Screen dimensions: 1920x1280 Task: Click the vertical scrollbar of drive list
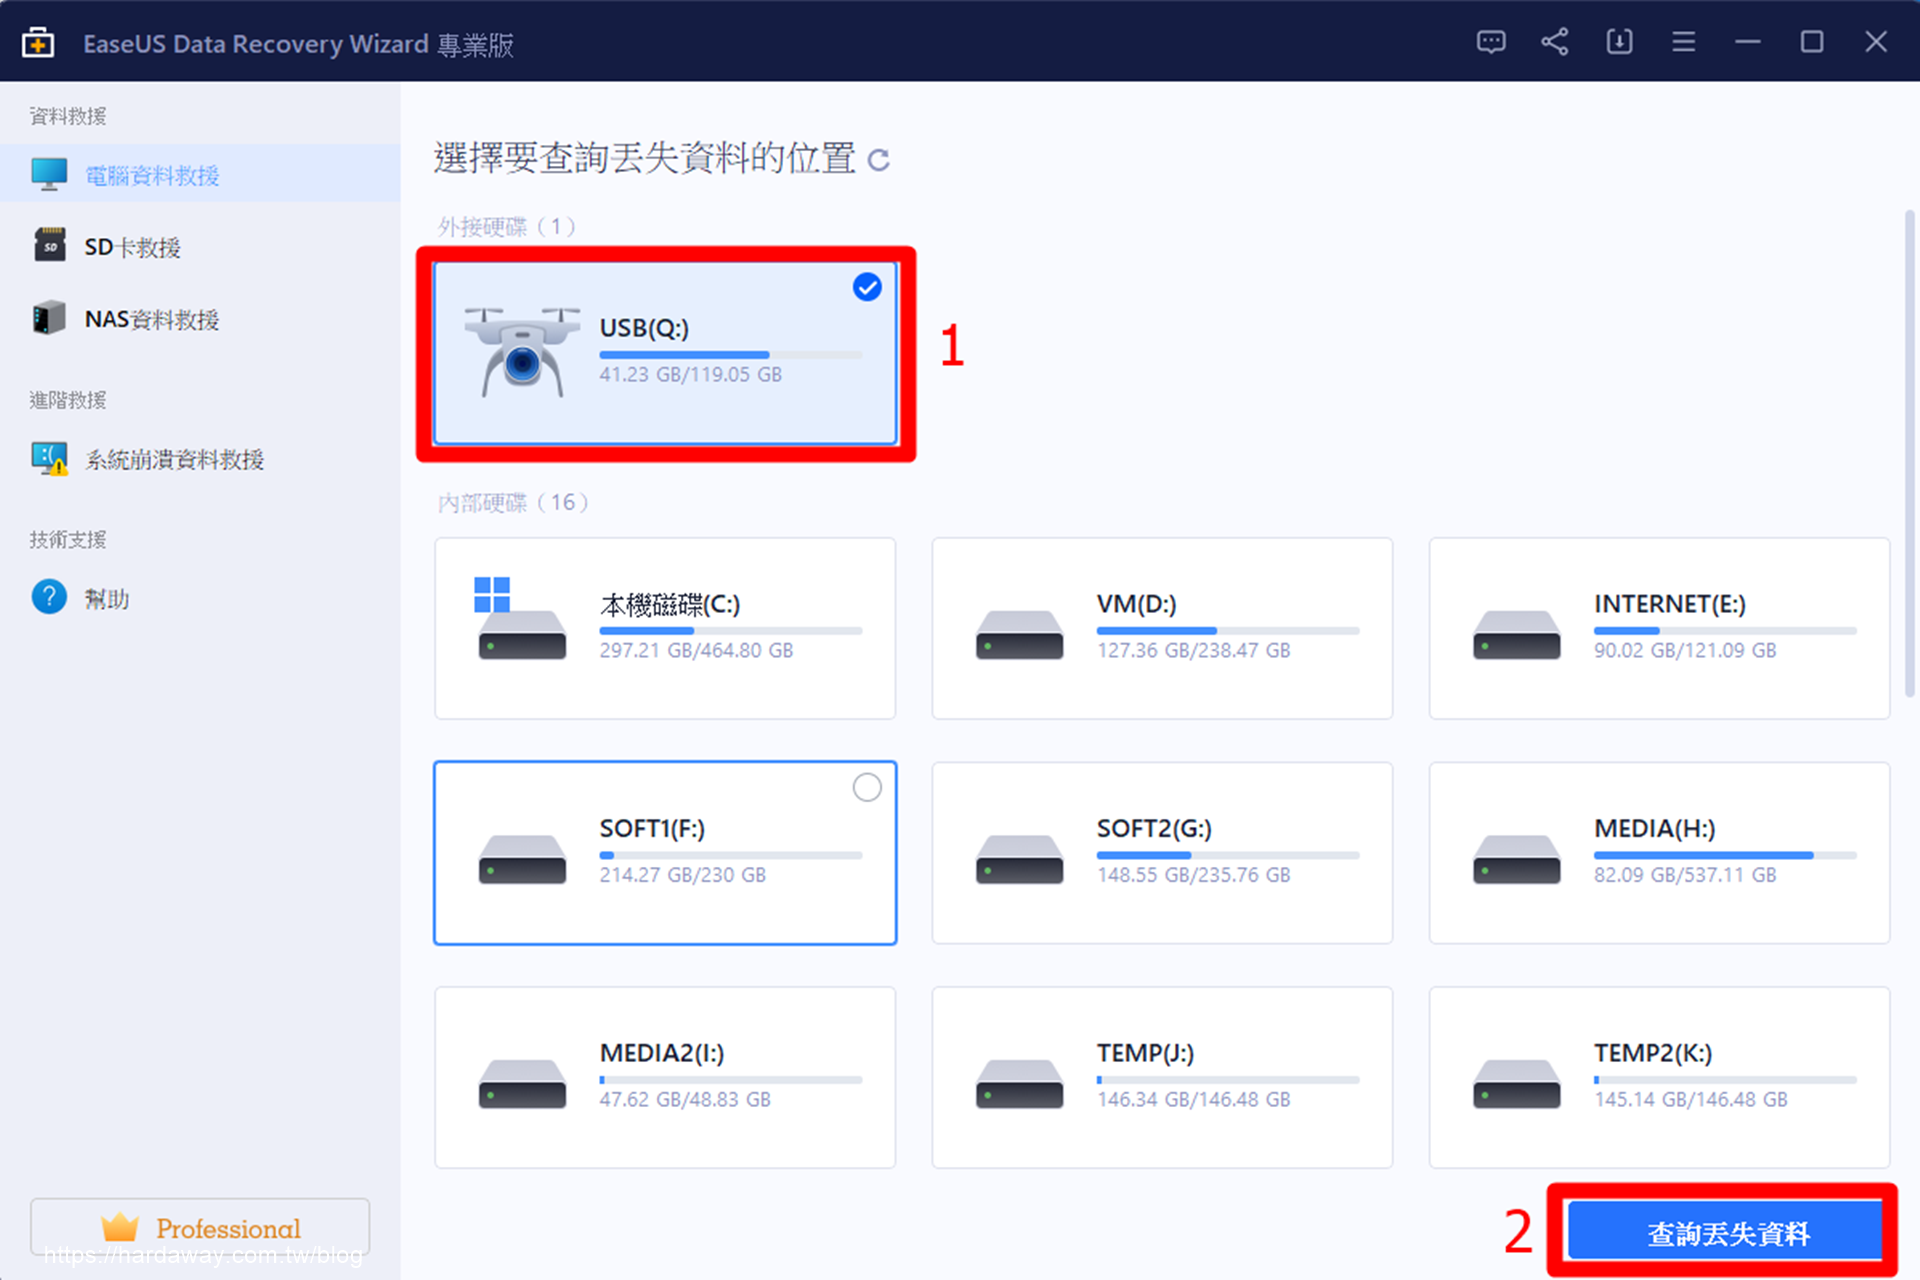point(1909,453)
